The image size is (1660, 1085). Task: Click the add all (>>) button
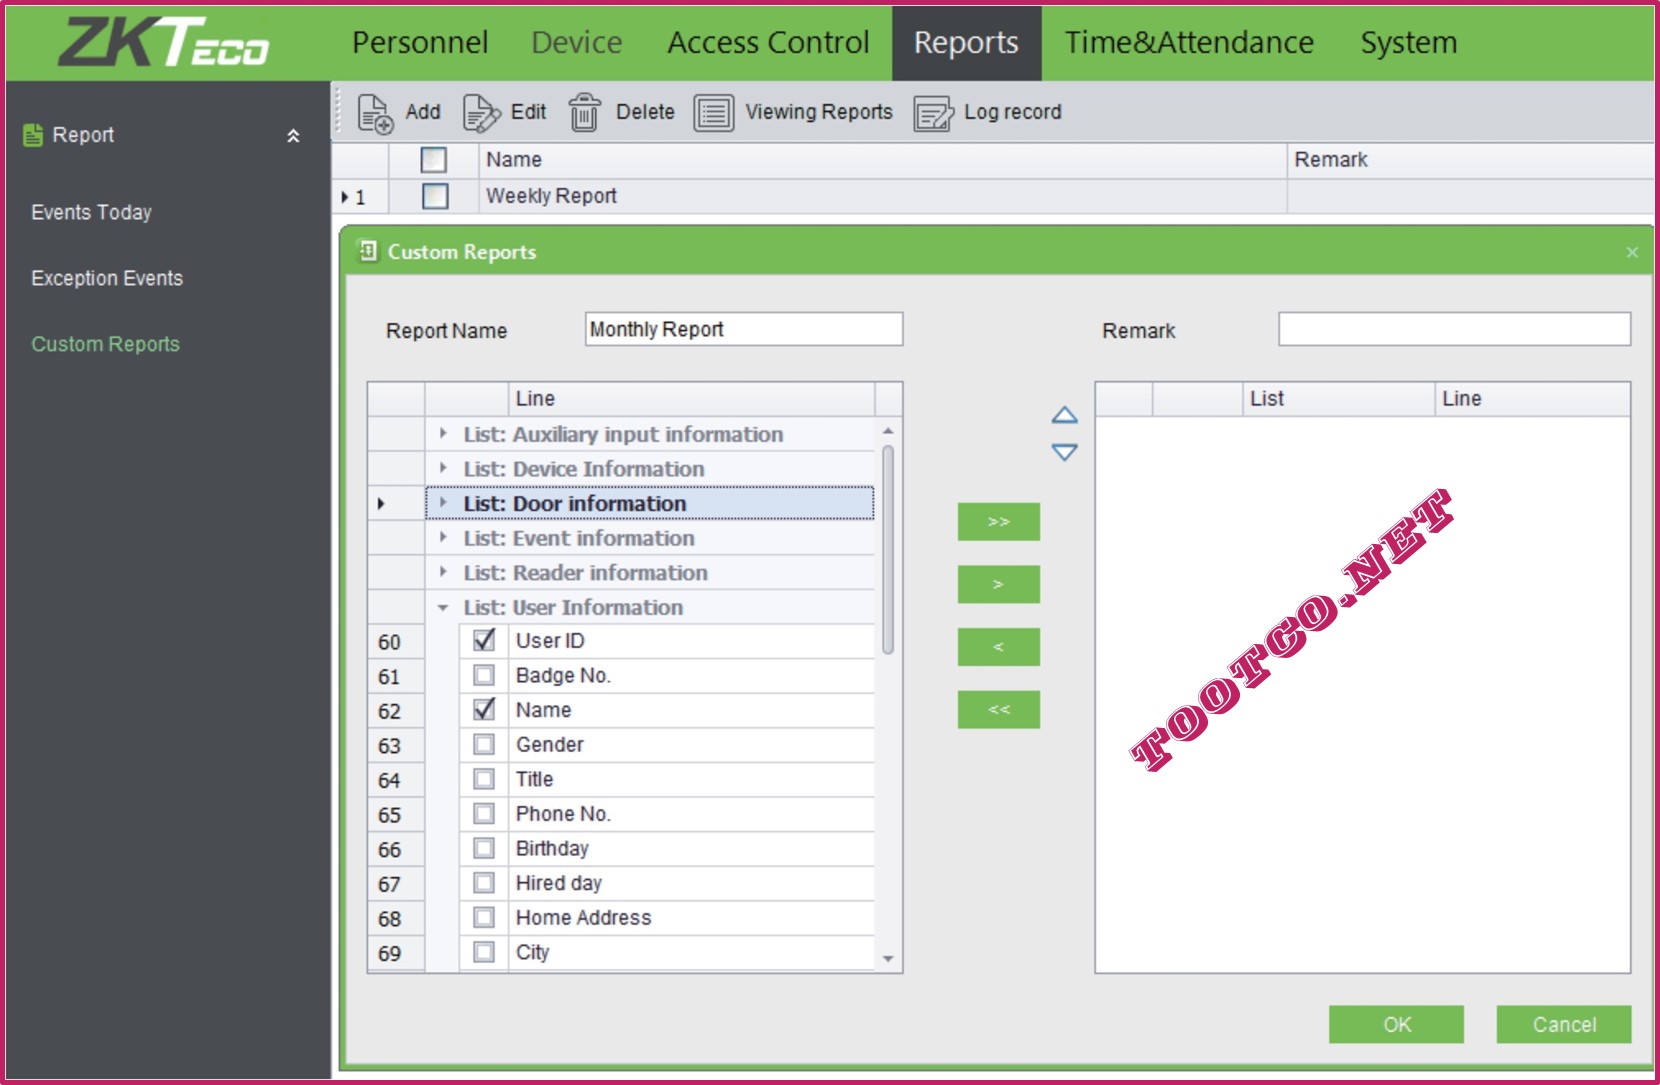coord(998,522)
